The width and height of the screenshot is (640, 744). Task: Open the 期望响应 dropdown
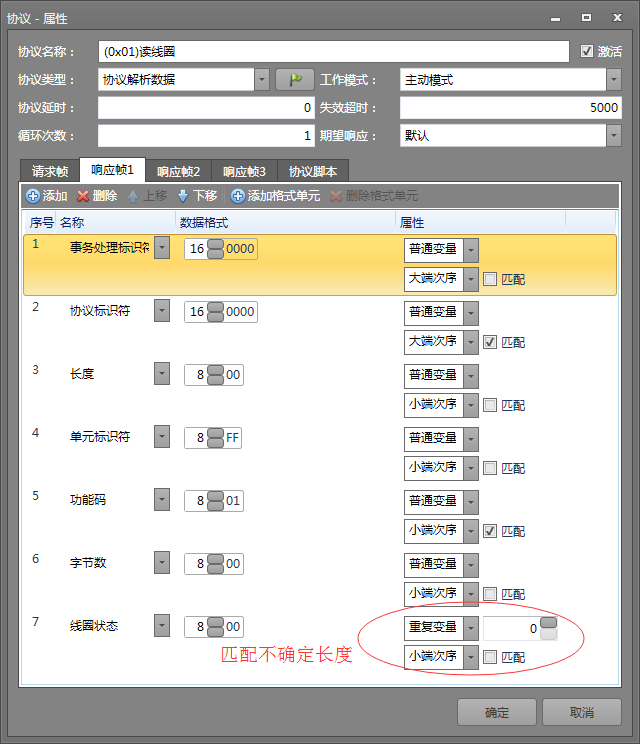click(614, 136)
